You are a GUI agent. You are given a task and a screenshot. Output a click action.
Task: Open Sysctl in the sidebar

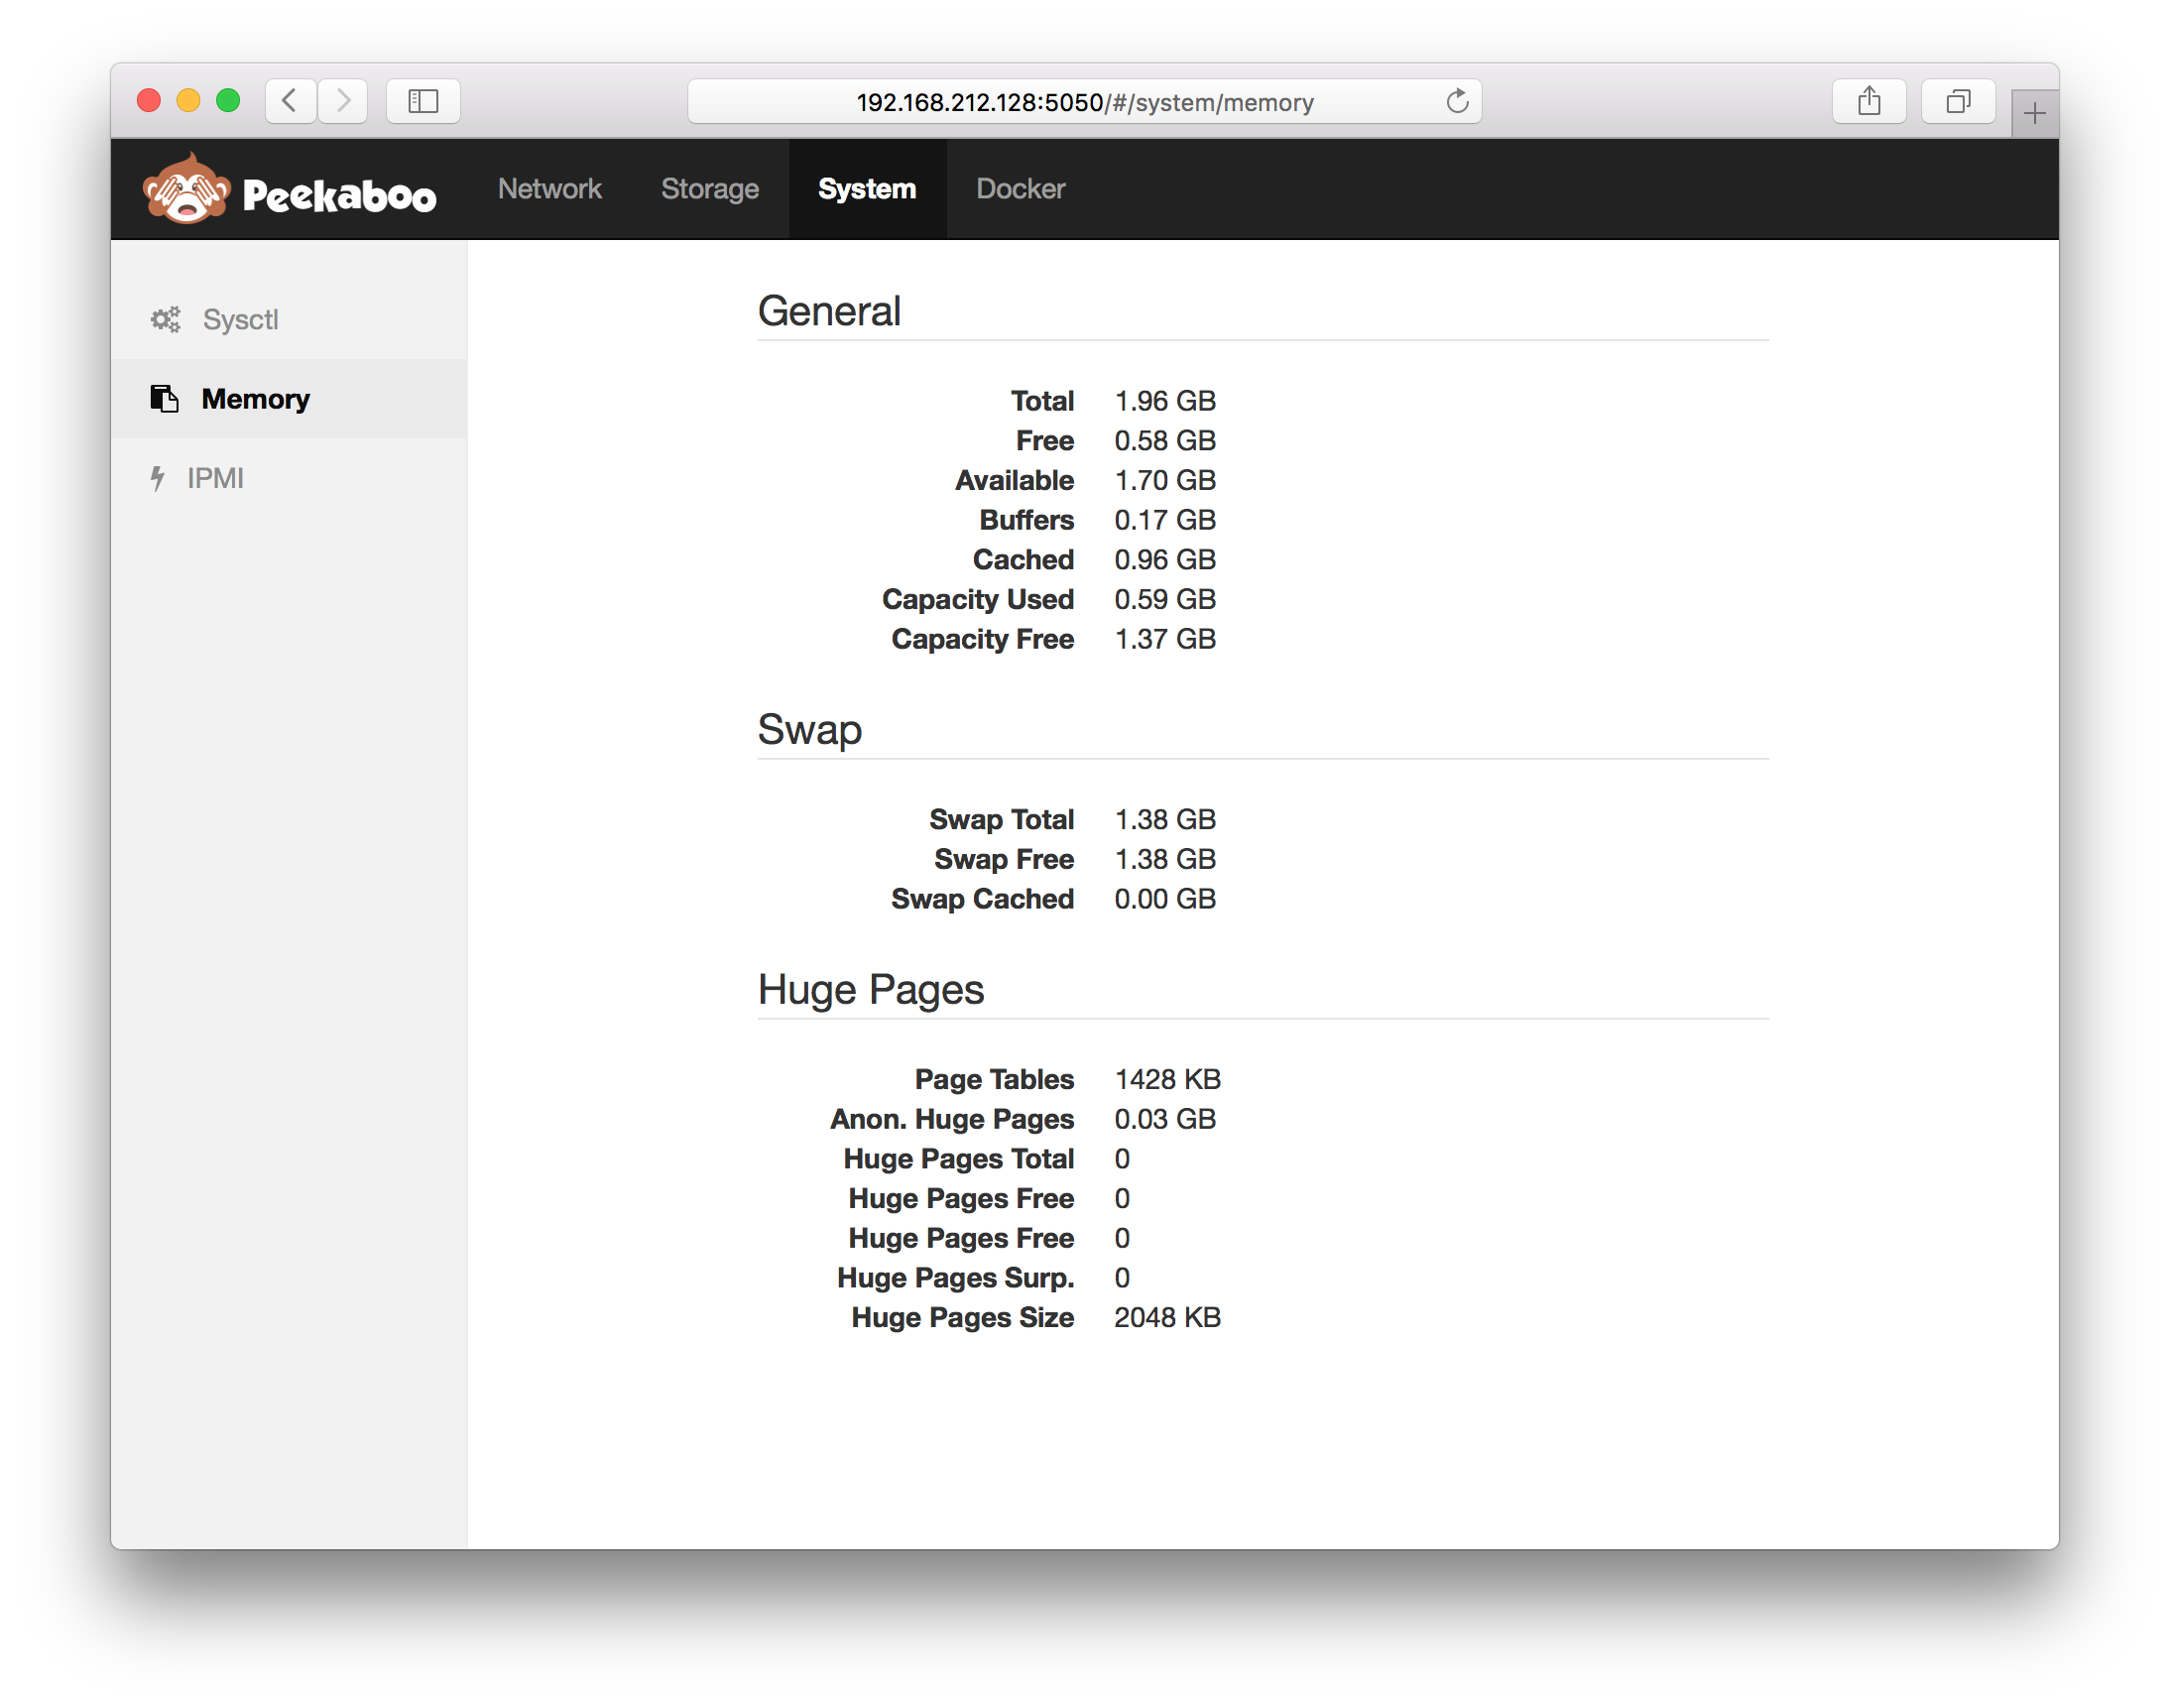[240, 320]
